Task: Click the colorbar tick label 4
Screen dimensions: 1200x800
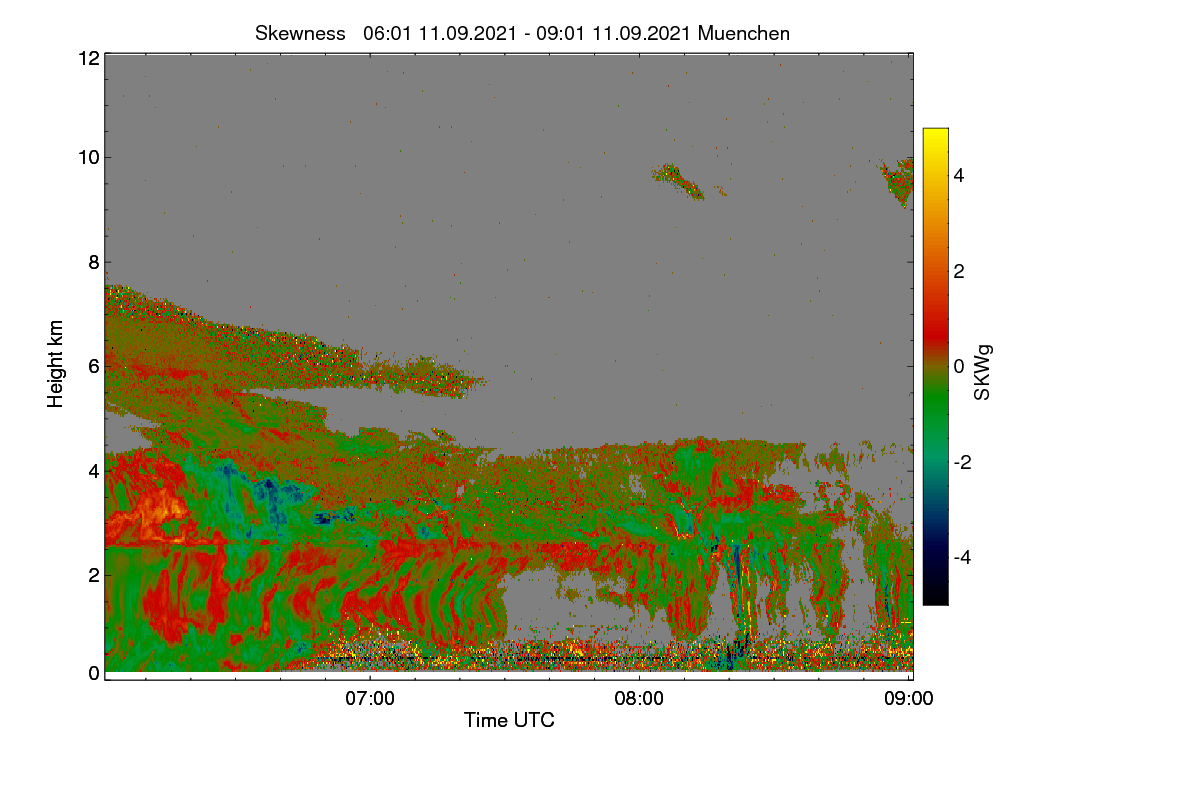Action: point(959,176)
